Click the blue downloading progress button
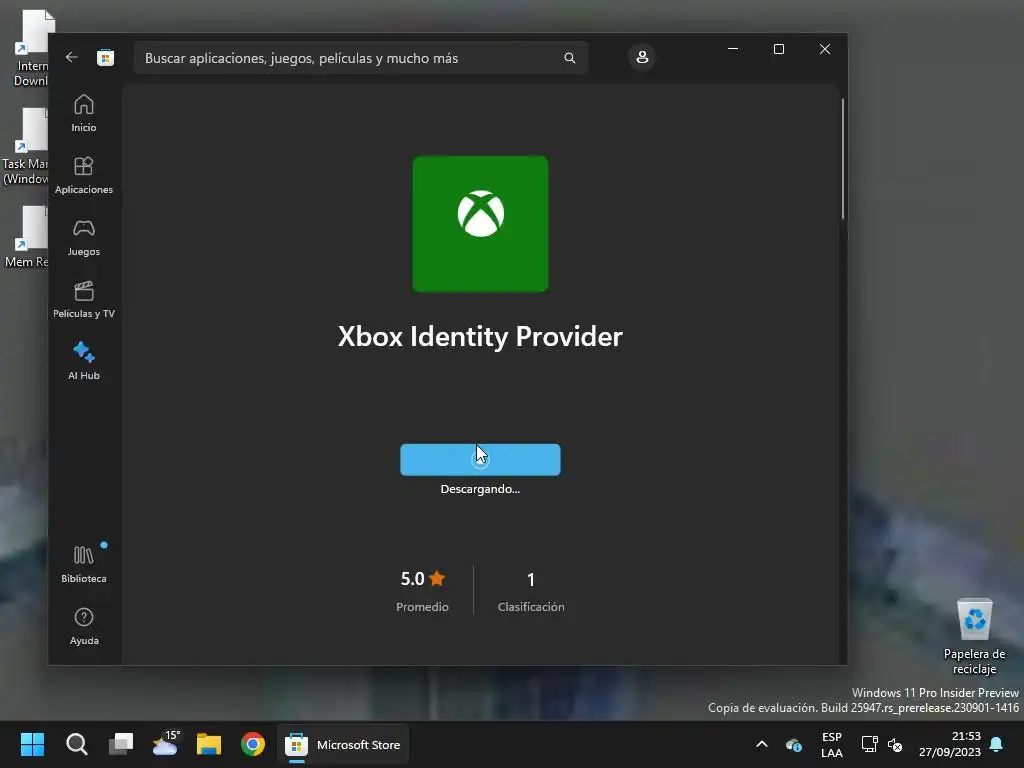Image resolution: width=1024 pixels, height=768 pixels. pyautogui.click(x=480, y=460)
